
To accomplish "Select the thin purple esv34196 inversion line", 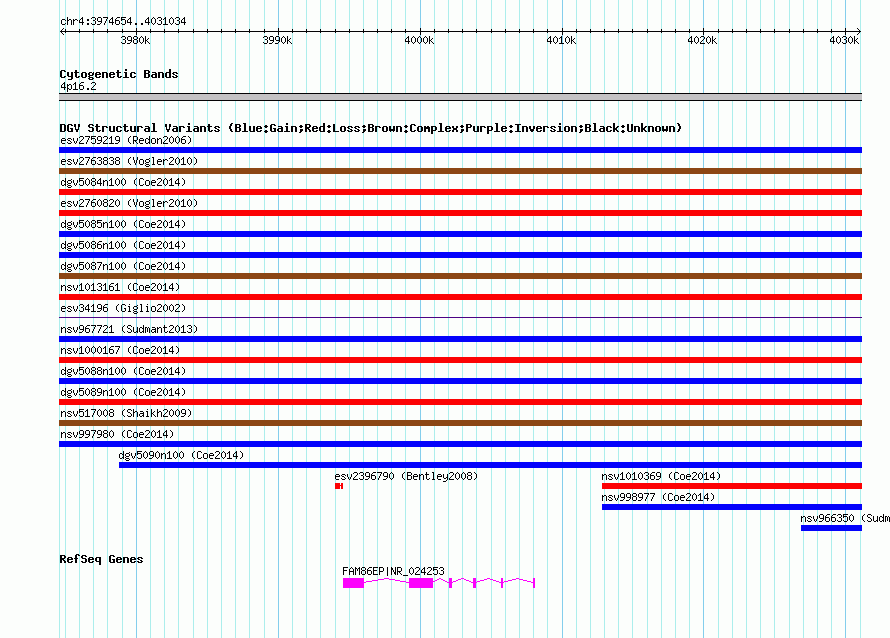I will point(460,317).
